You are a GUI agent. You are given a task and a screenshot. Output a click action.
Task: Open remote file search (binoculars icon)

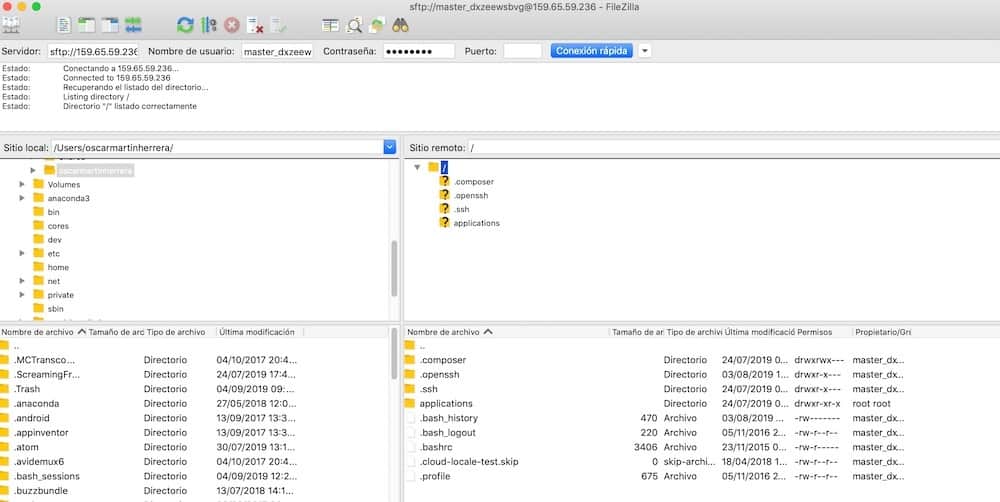tap(400, 25)
